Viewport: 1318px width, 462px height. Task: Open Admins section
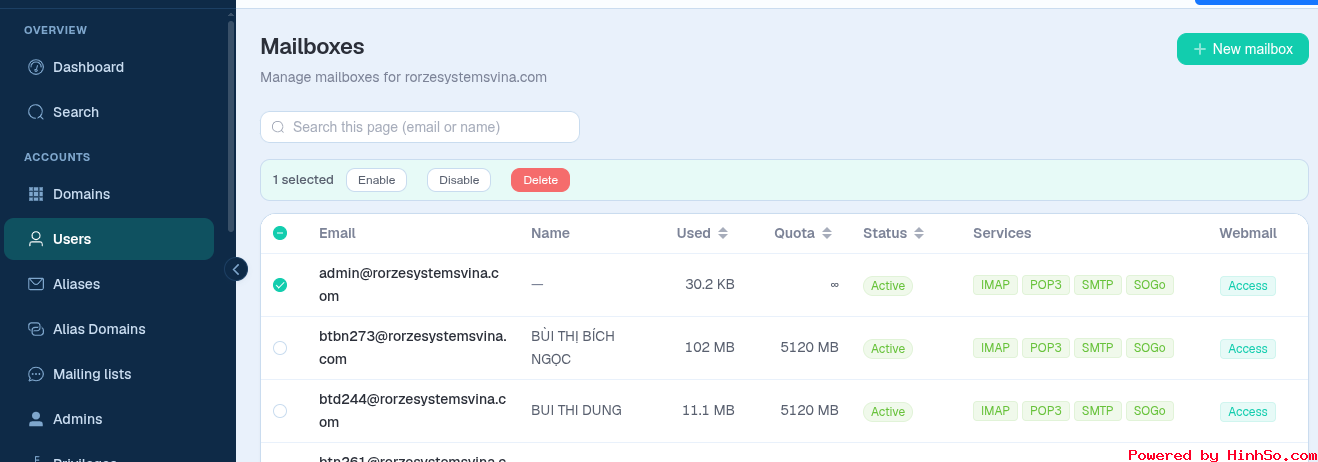(x=109, y=419)
